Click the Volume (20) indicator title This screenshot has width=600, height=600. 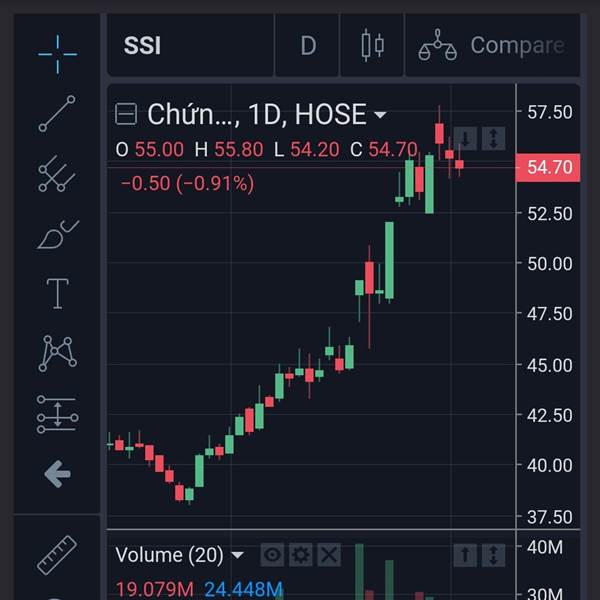[x=169, y=555]
